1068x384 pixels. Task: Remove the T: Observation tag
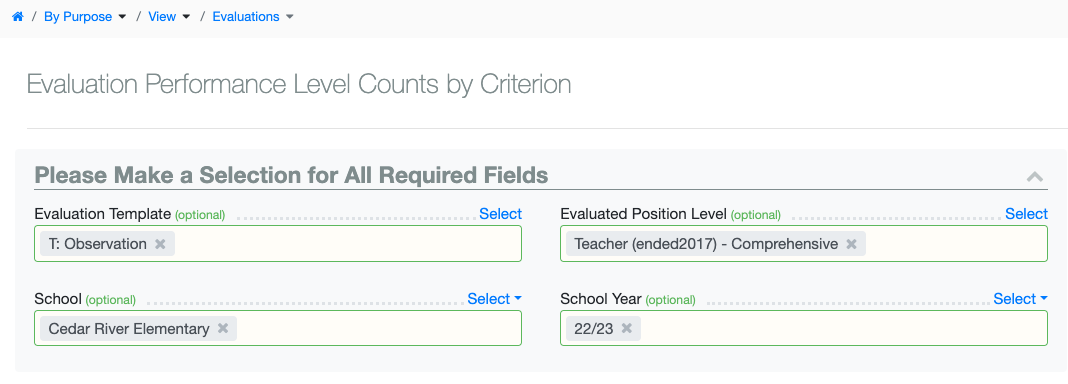160,244
